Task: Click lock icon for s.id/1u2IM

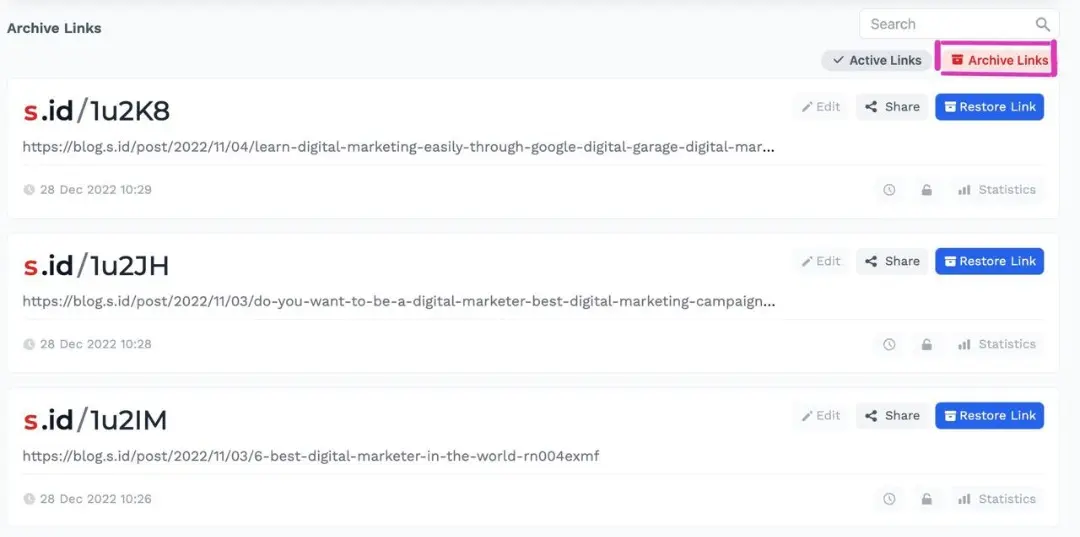Action: pyautogui.click(x=927, y=499)
